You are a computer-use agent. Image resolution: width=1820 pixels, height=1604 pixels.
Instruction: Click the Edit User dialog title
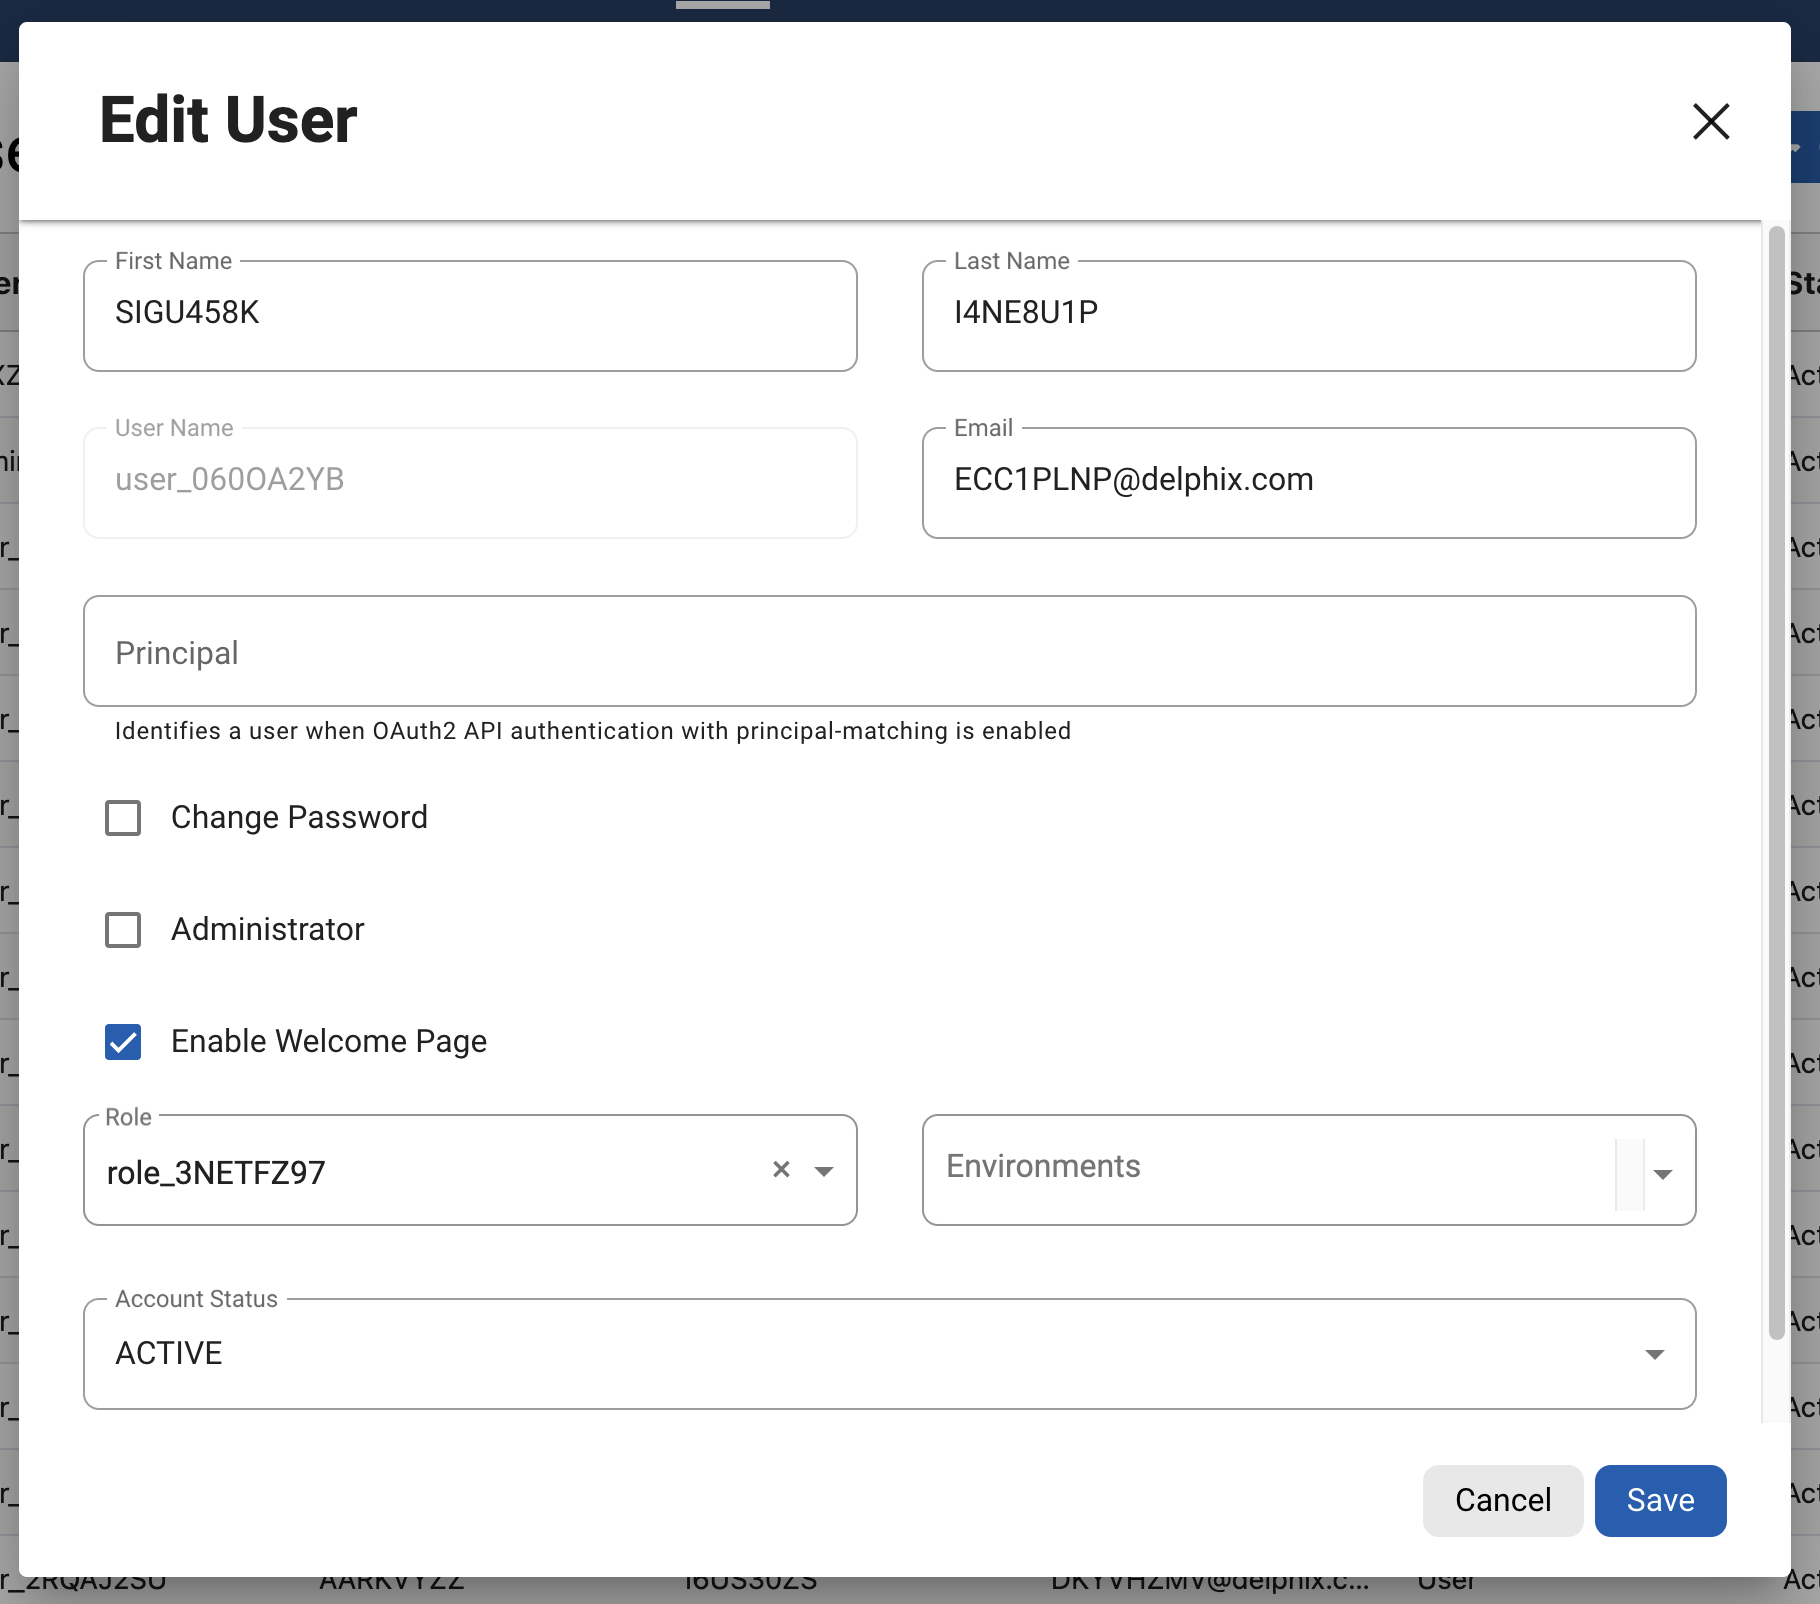pyautogui.click(x=227, y=120)
